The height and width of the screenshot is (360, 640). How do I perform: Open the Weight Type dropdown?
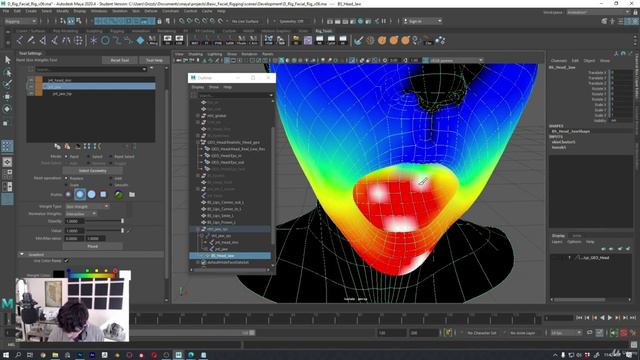[87, 207]
